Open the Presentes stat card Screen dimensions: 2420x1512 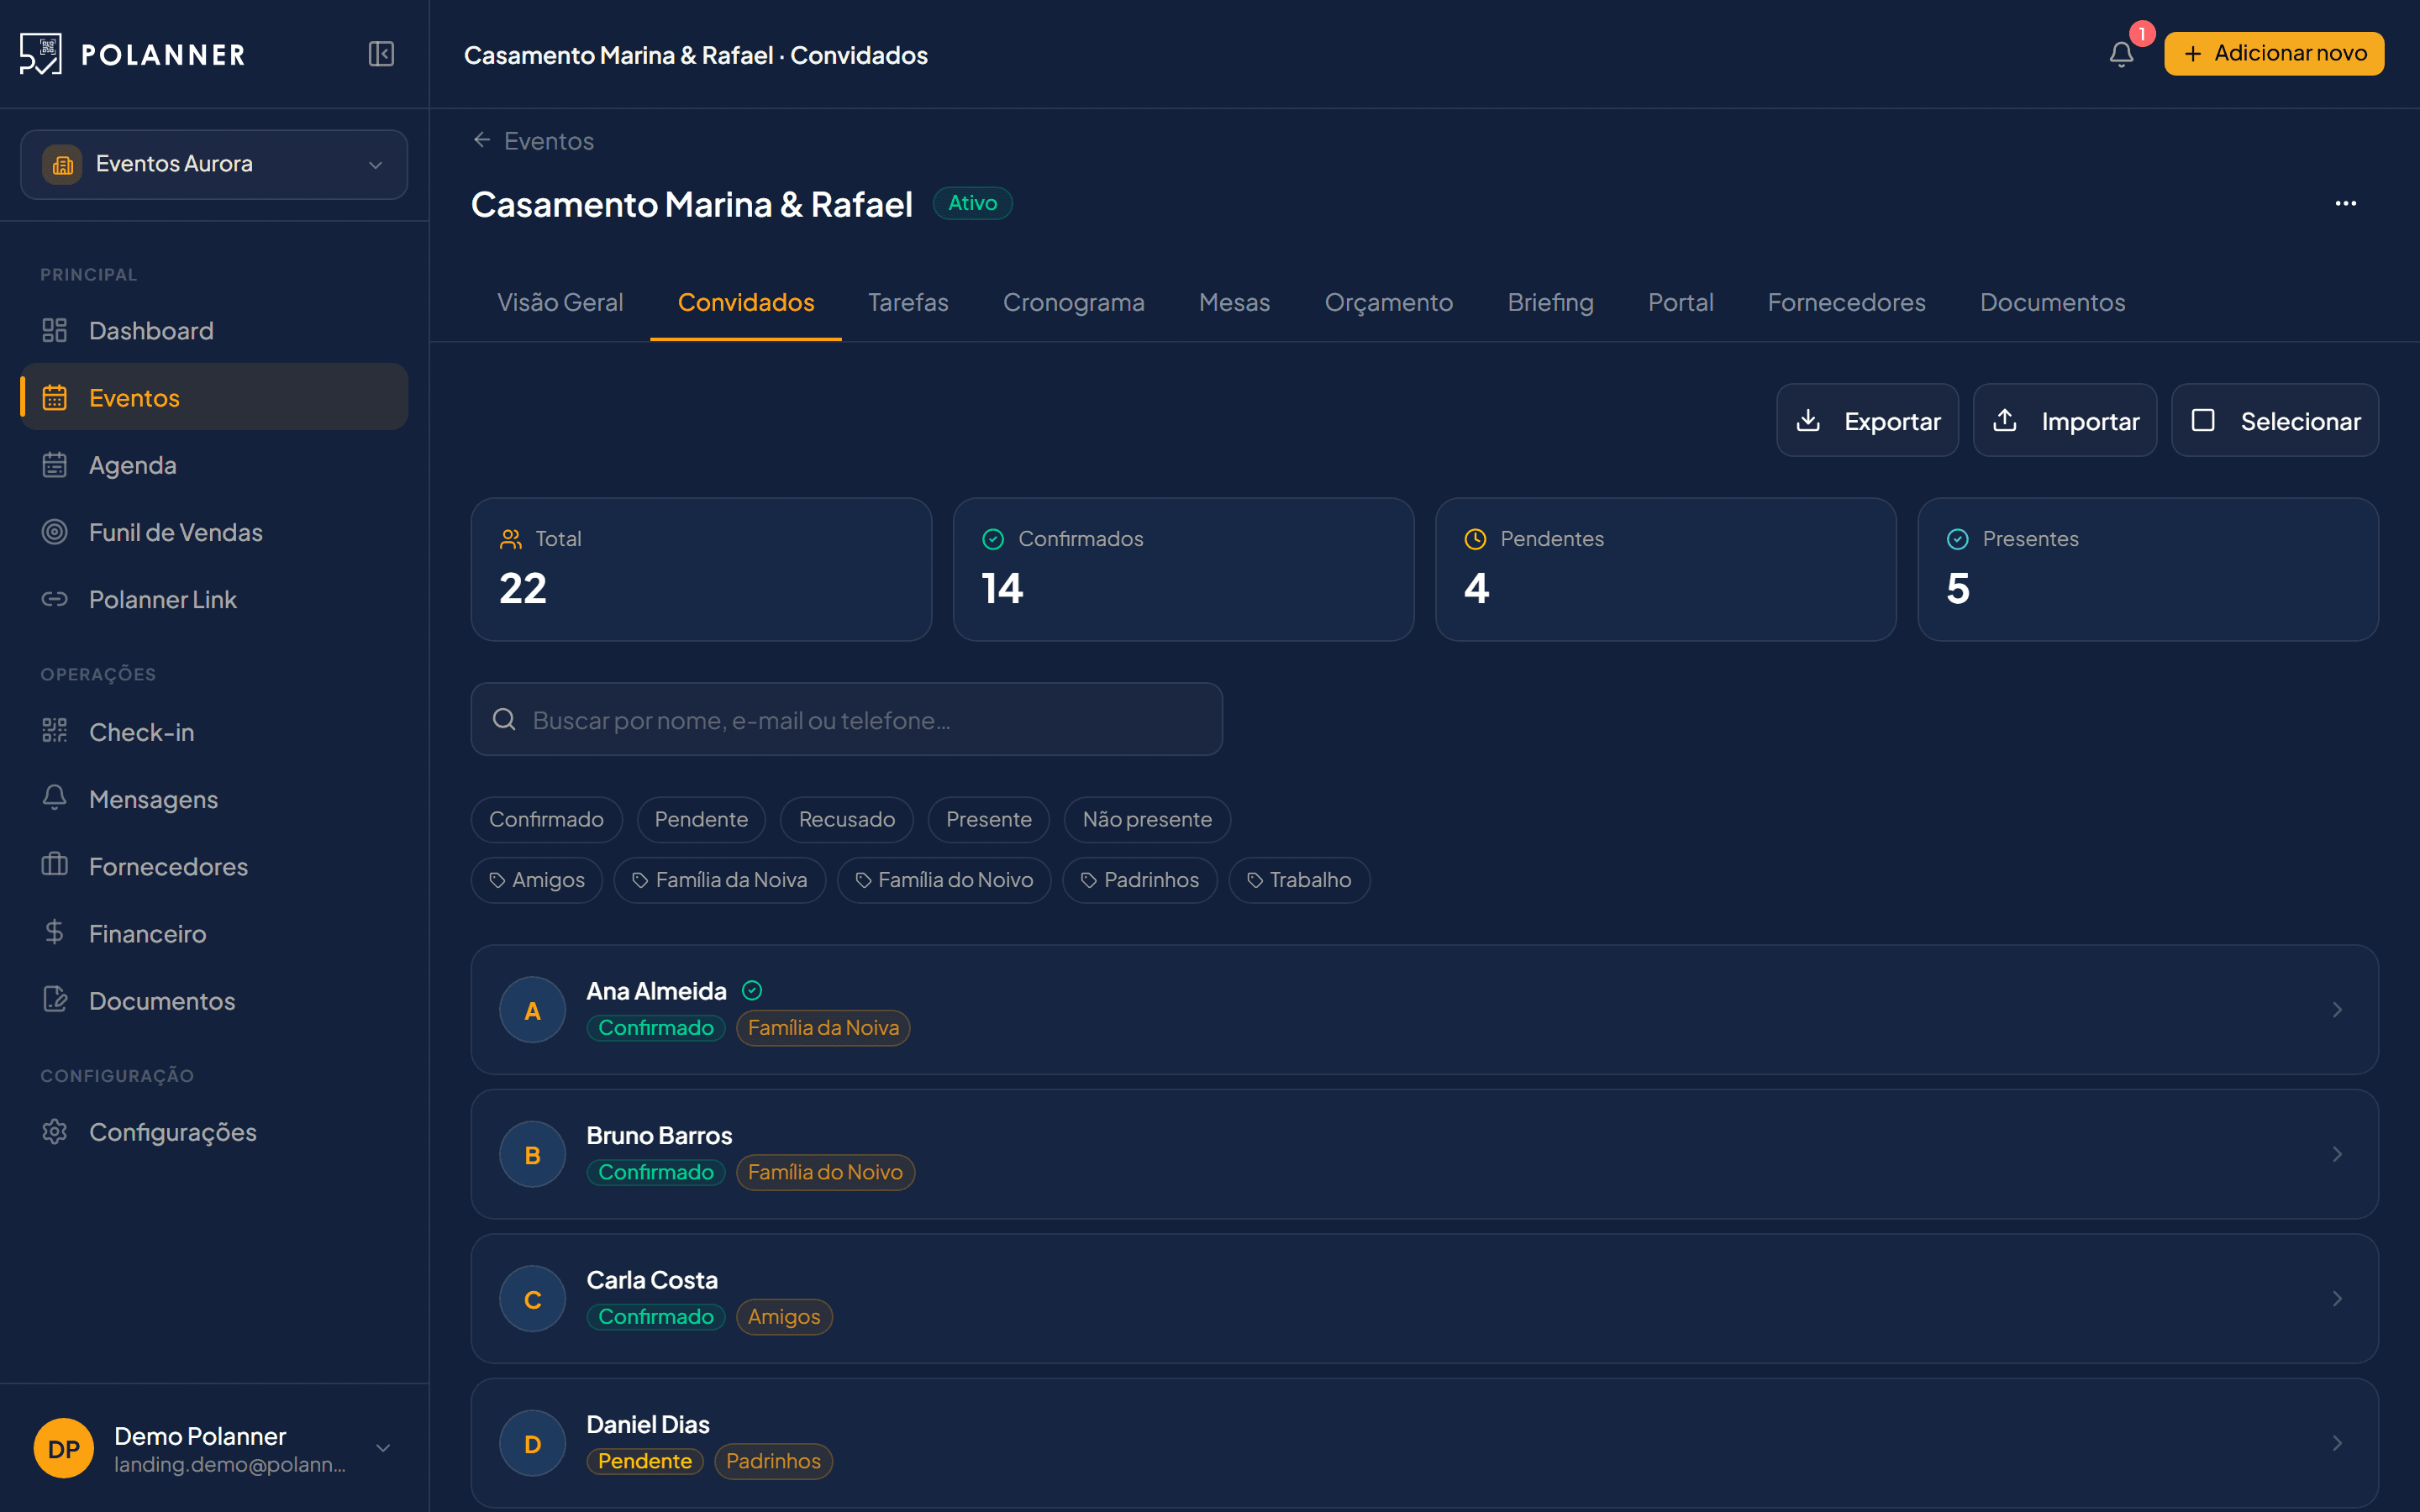click(x=2148, y=570)
